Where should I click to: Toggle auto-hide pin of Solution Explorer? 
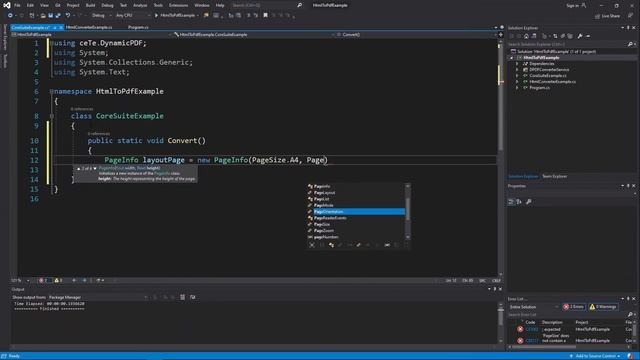coord(628,28)
